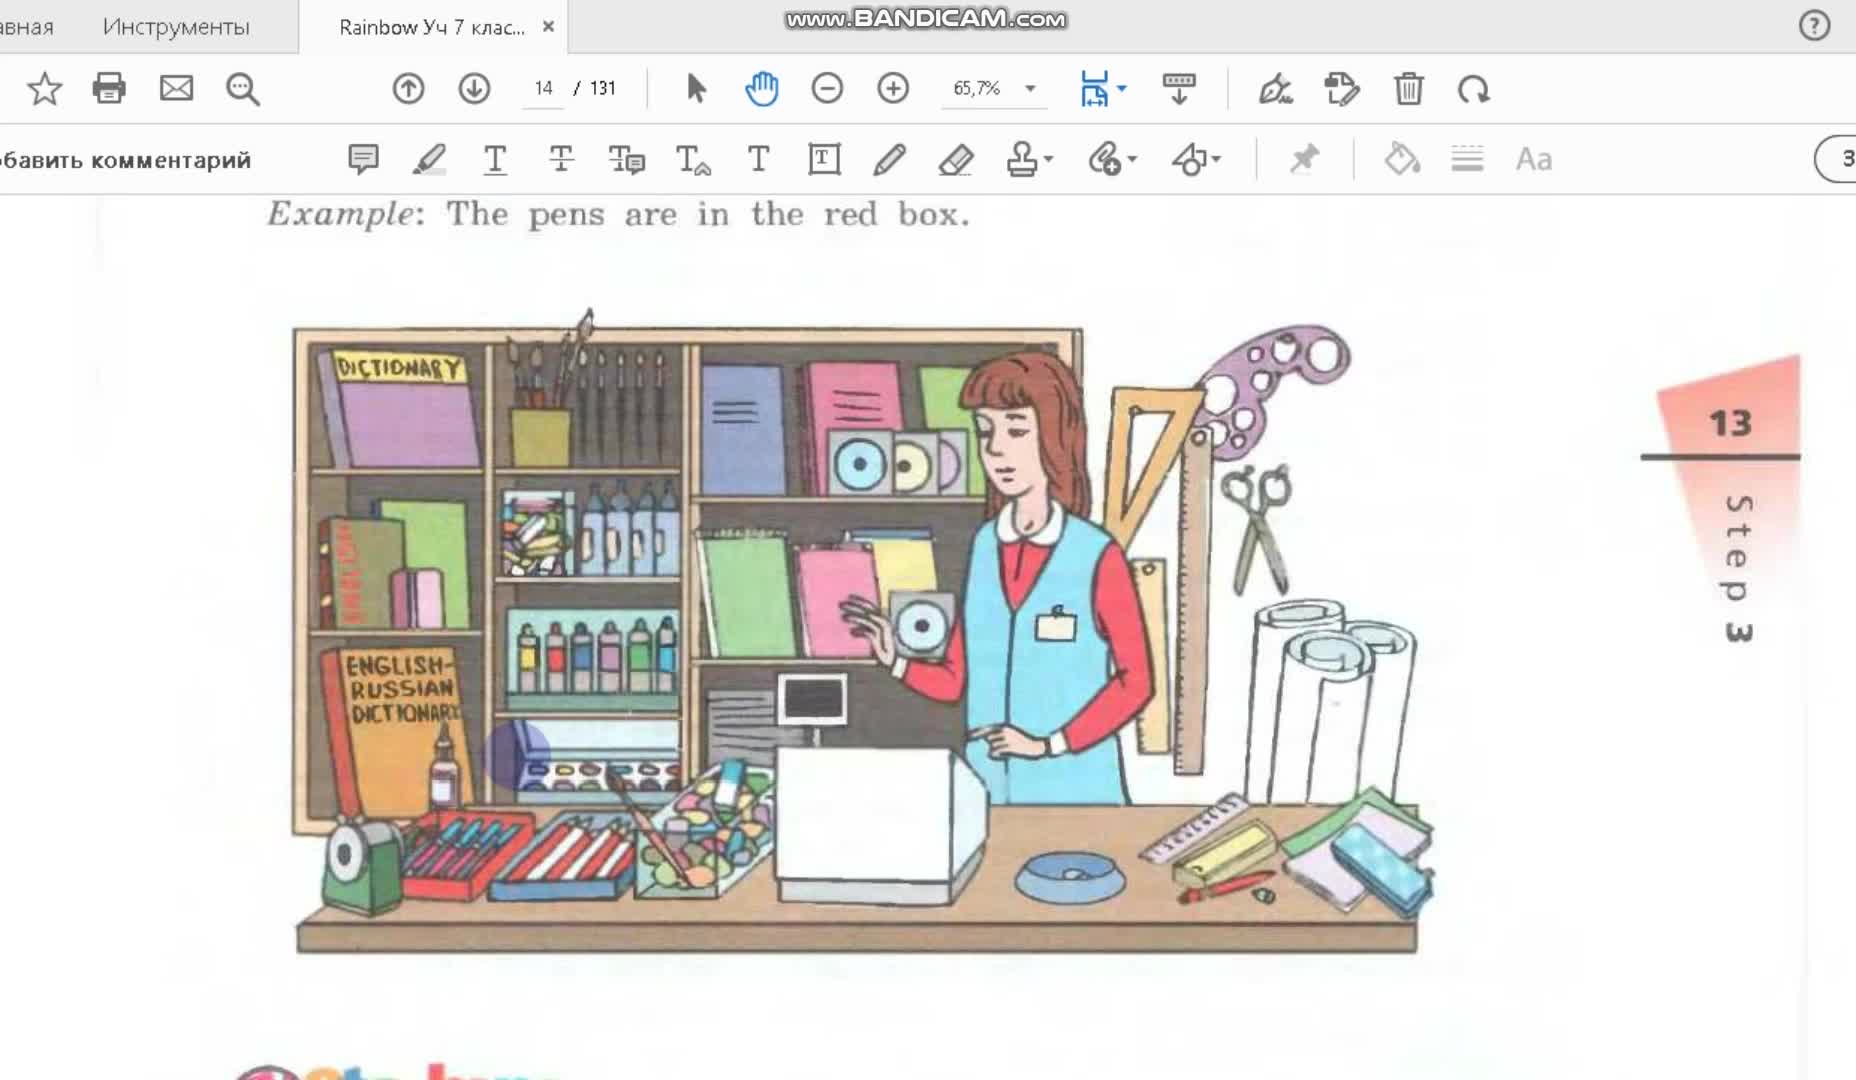Print the current PDF document
Viewport: 1856px width, 1080px height.
click(109, 88)
